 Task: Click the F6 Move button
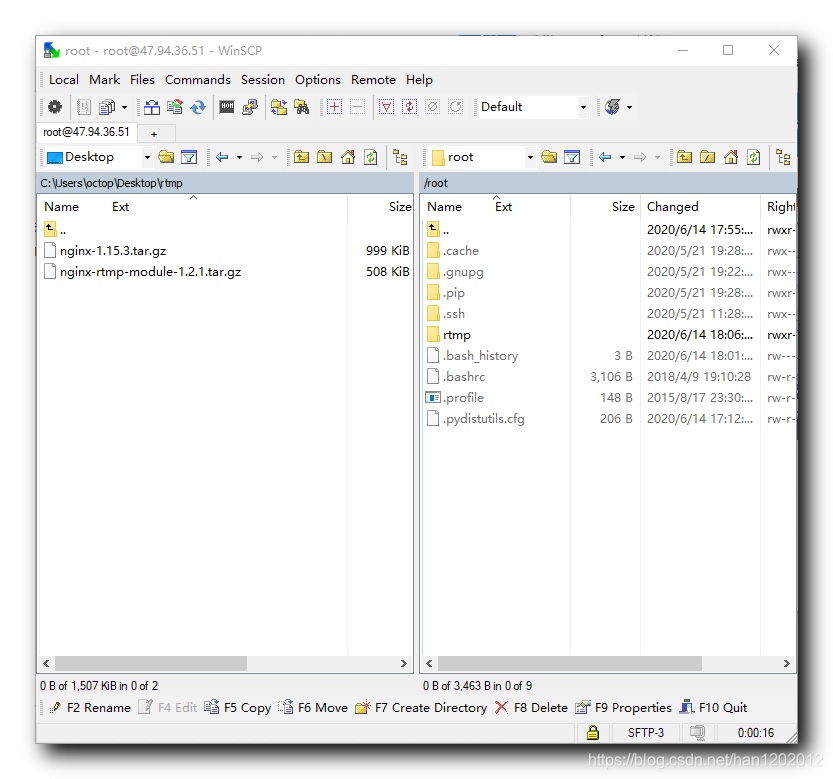point(313,708)
